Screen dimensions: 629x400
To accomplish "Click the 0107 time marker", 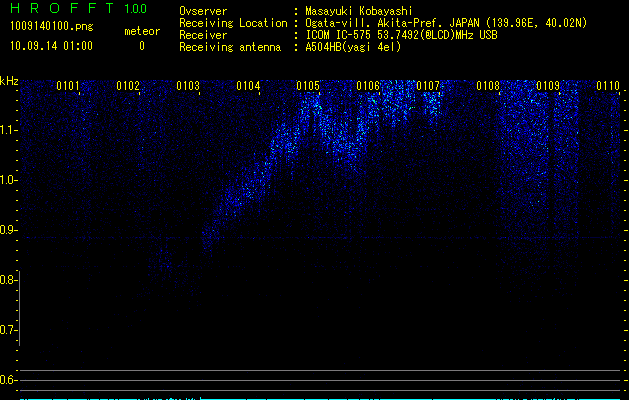I will click(x=428, y=86).
